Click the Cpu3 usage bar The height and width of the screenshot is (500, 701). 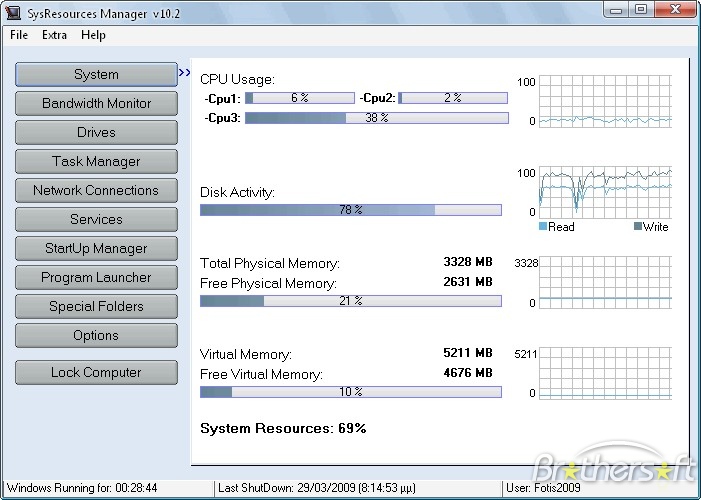click(x=376, y=118)
